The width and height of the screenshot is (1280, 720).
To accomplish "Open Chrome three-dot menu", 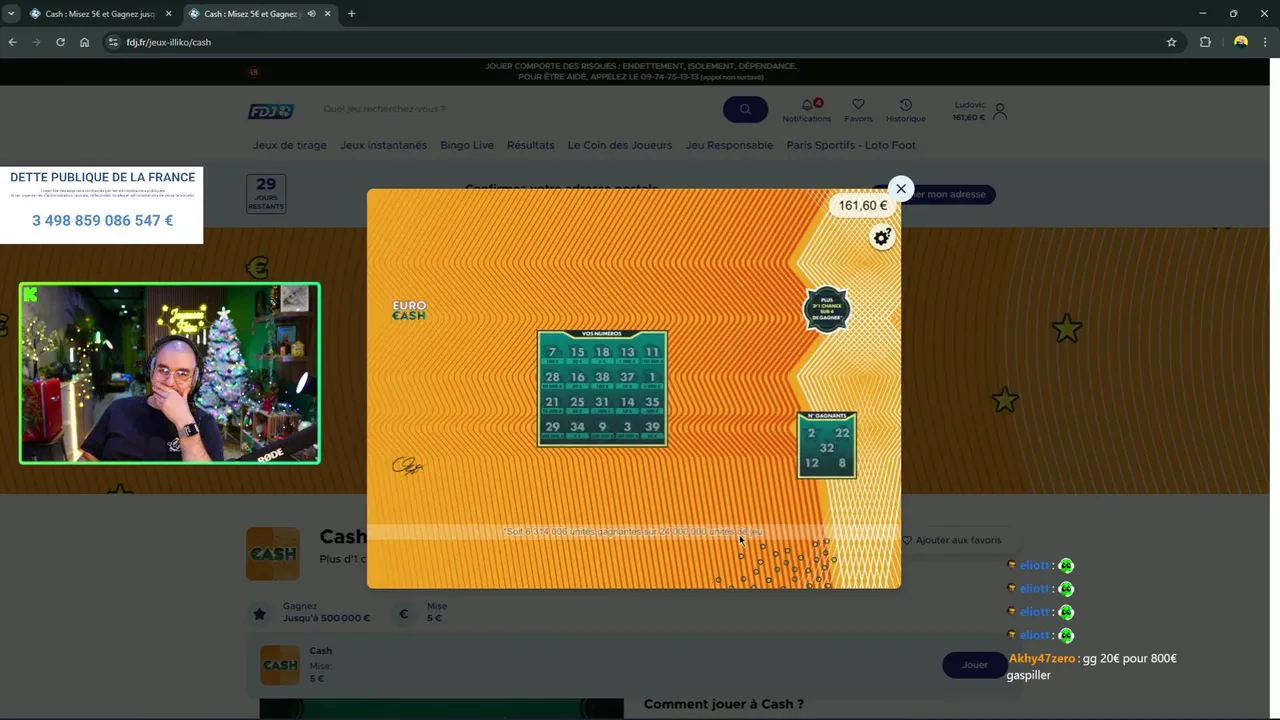I will pos(1266,42).
